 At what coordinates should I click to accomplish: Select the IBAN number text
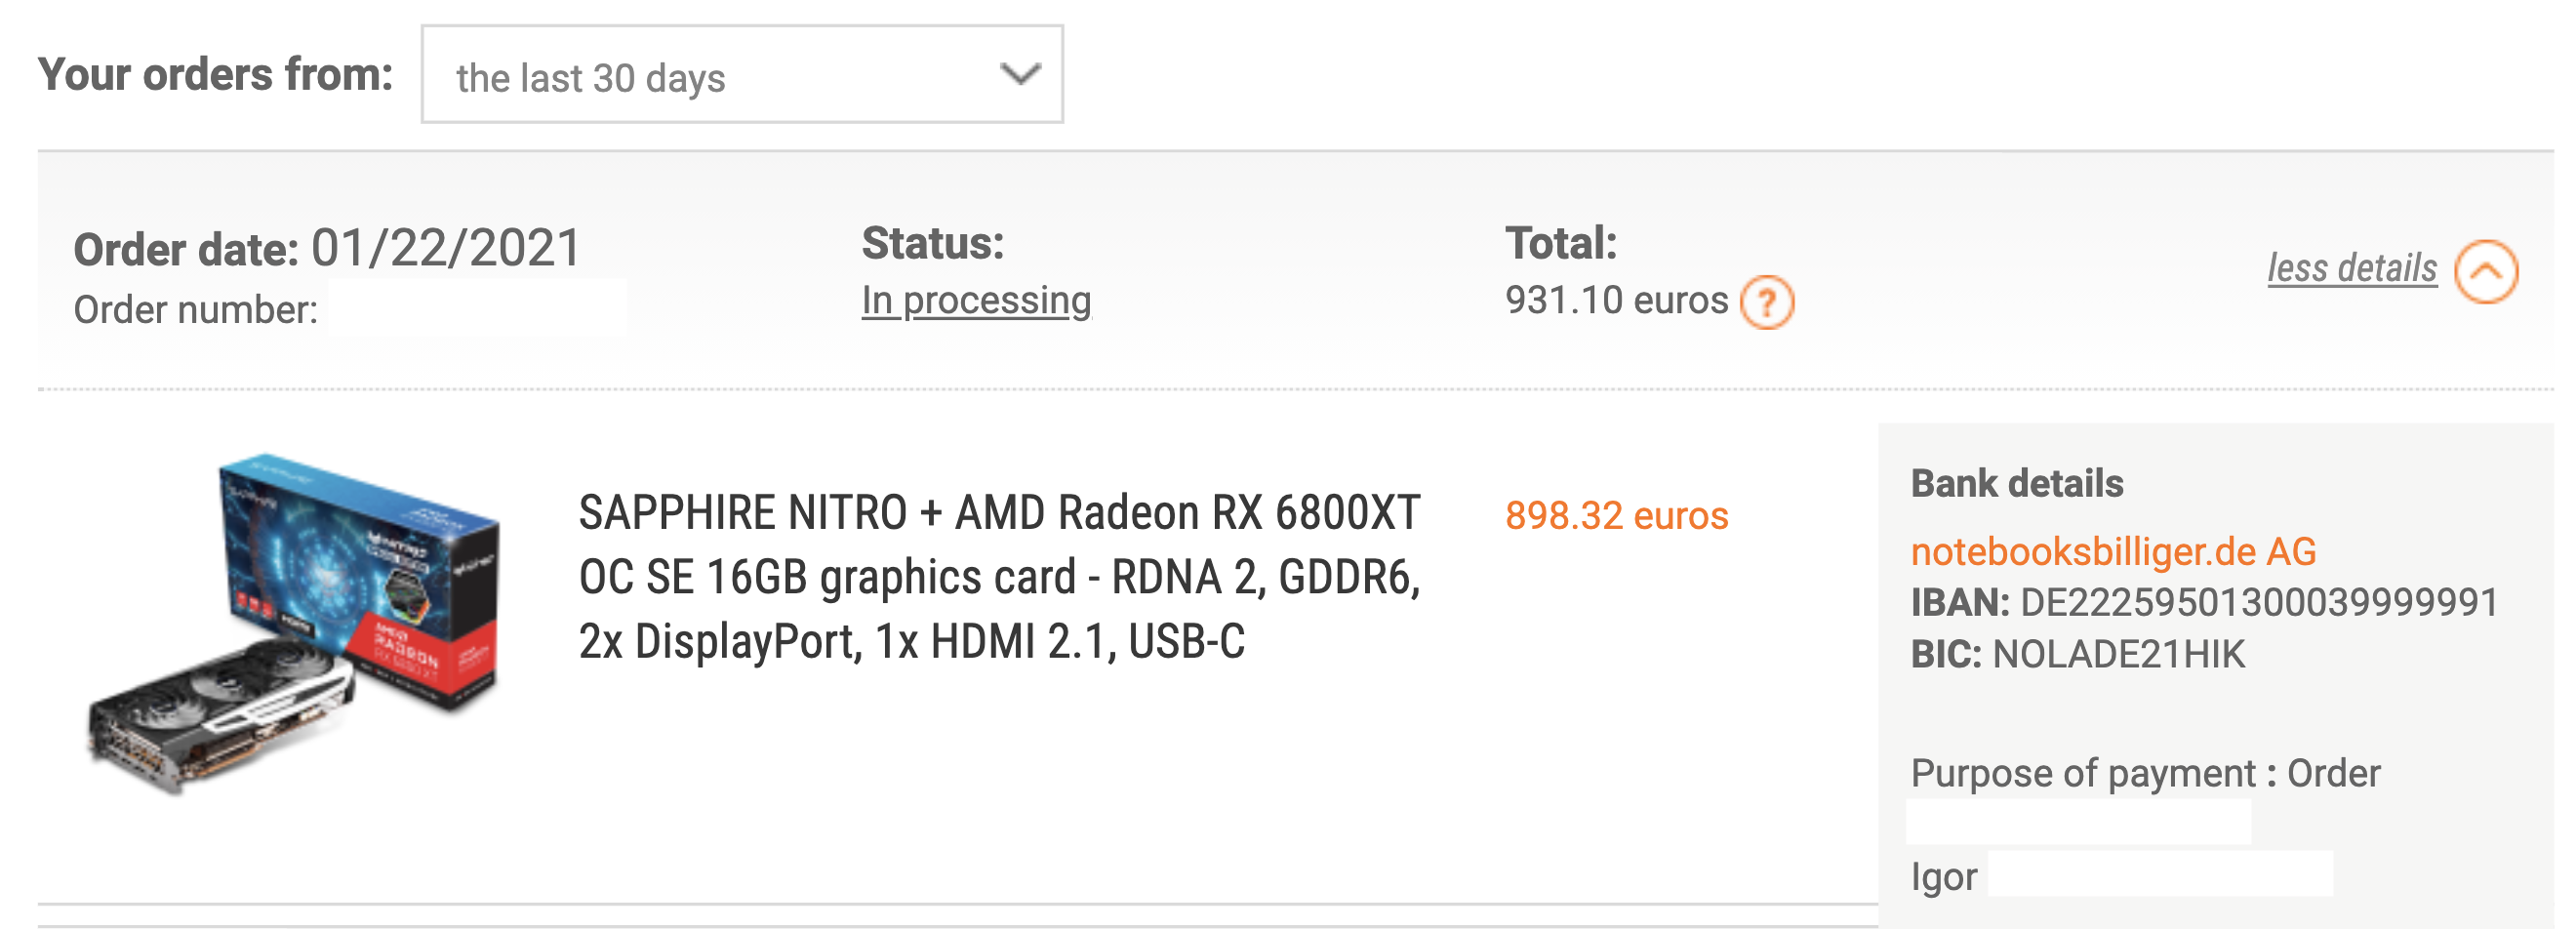[x=2259, y=603]
